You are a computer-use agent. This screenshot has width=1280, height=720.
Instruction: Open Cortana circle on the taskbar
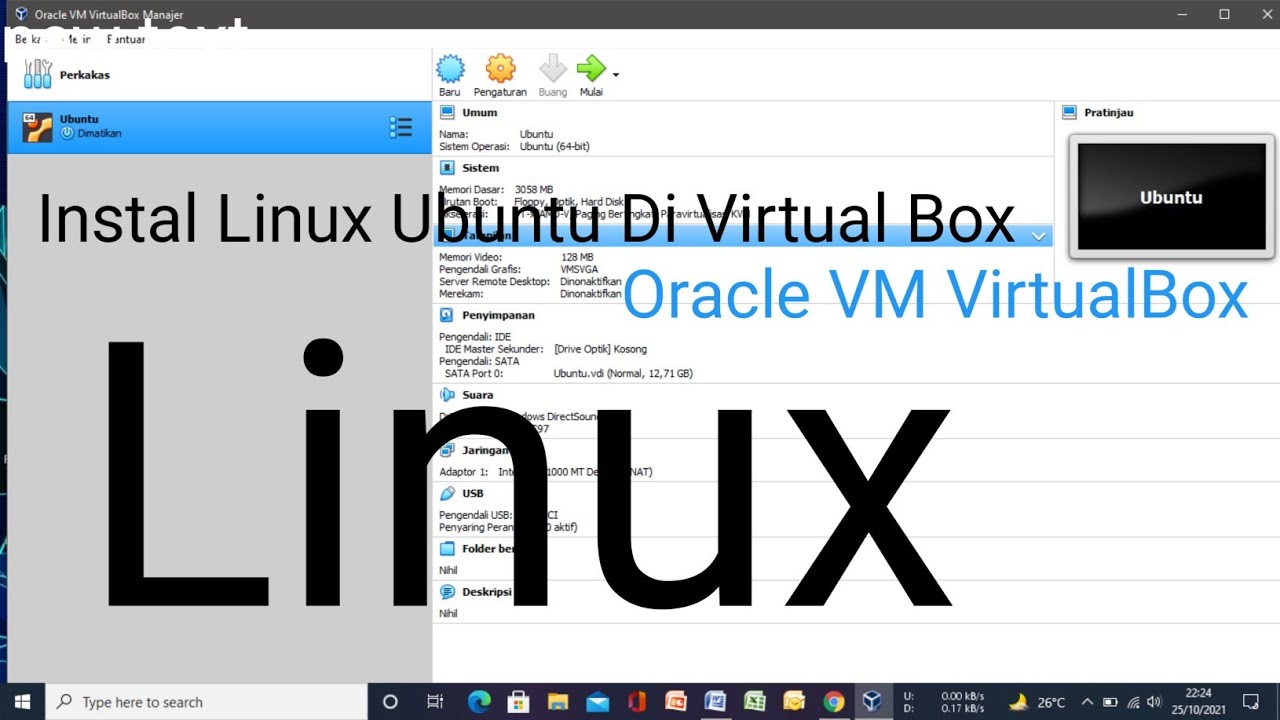(390, 702)
